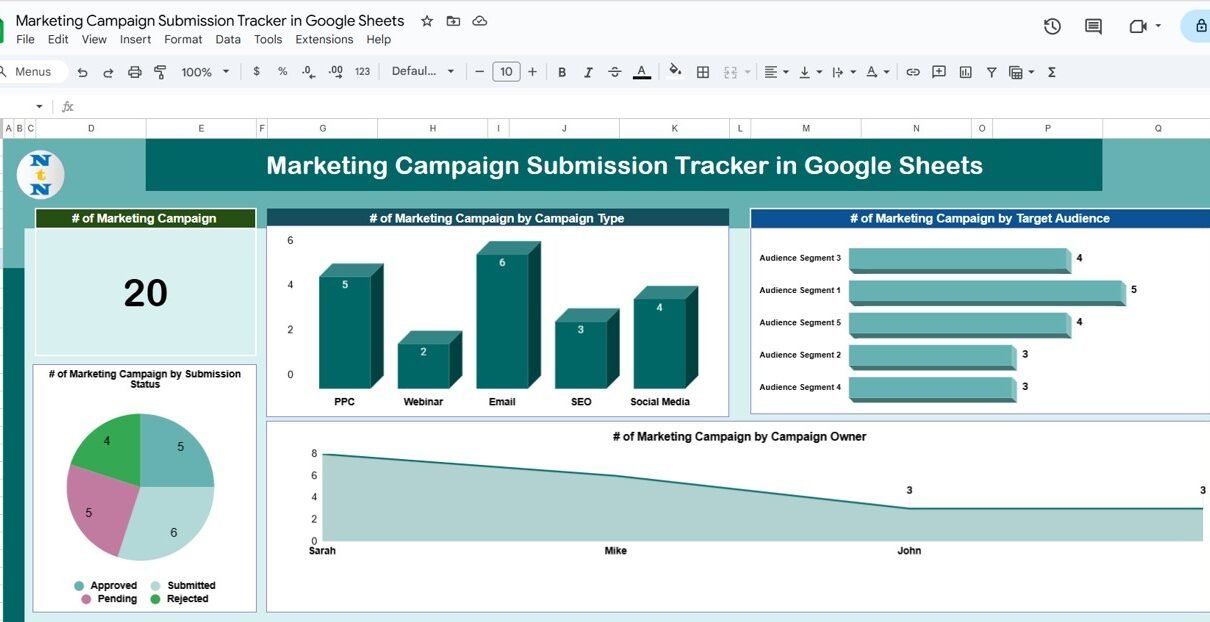
Task: Star the document title
Action: tap(427, 21)
